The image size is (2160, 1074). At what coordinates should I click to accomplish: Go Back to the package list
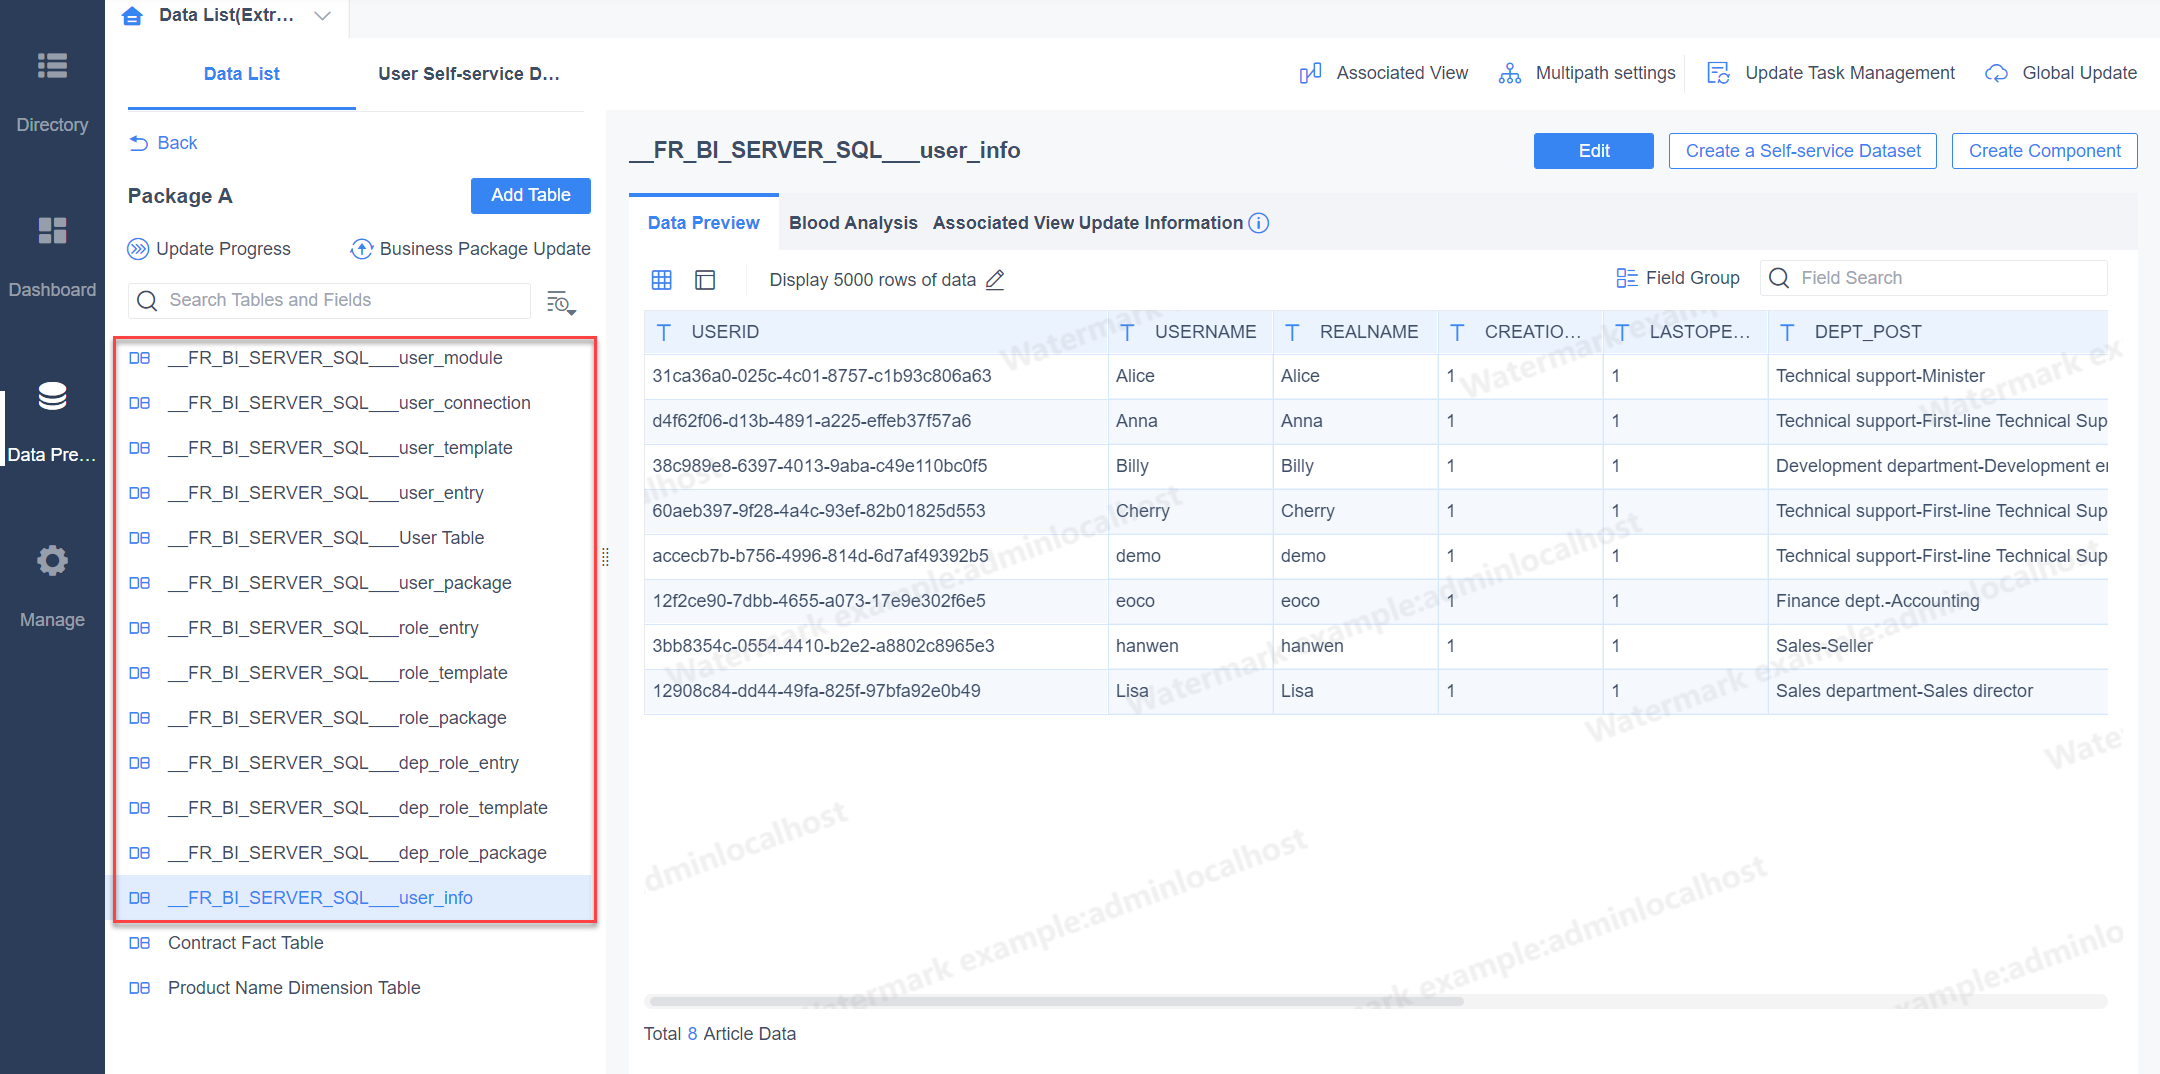tap(164, 143)
